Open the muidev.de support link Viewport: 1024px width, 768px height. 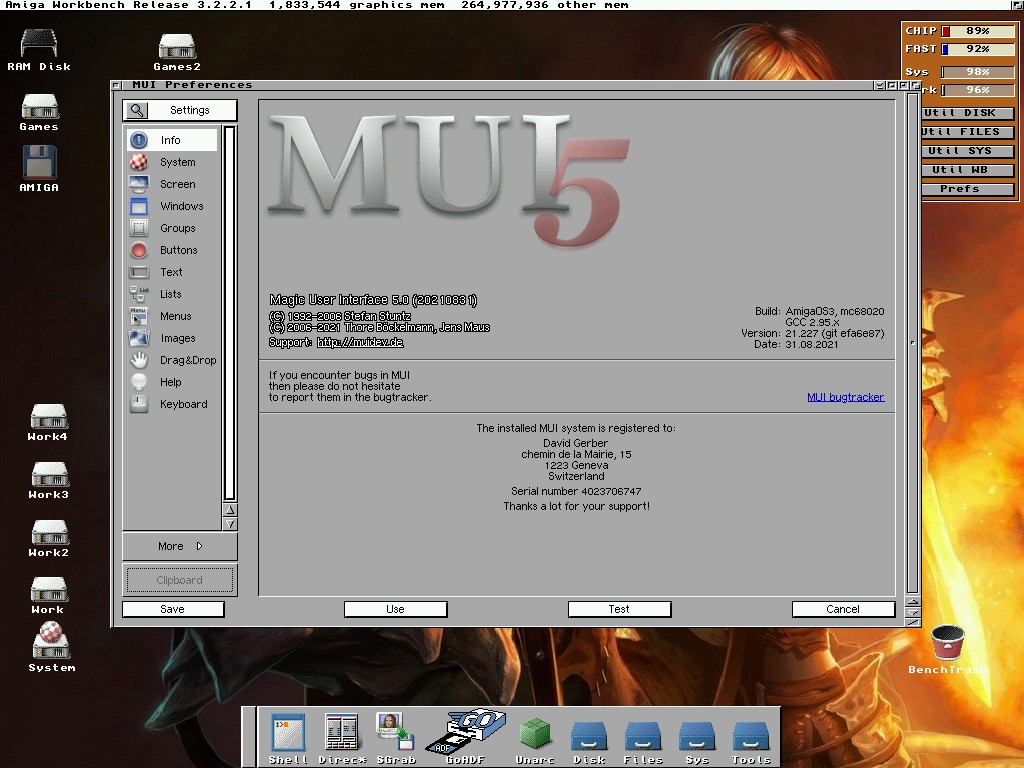(x=360, y=342)
